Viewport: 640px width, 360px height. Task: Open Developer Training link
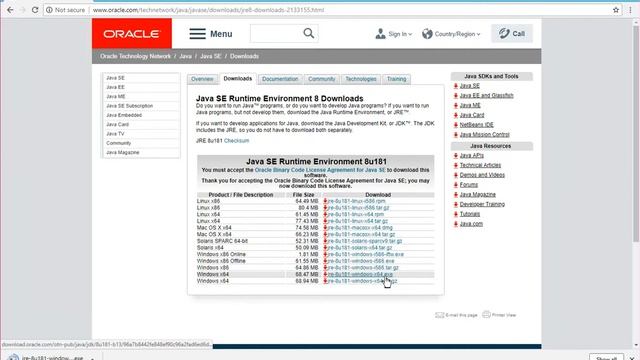pyautogui.click(x=482, y=204)
